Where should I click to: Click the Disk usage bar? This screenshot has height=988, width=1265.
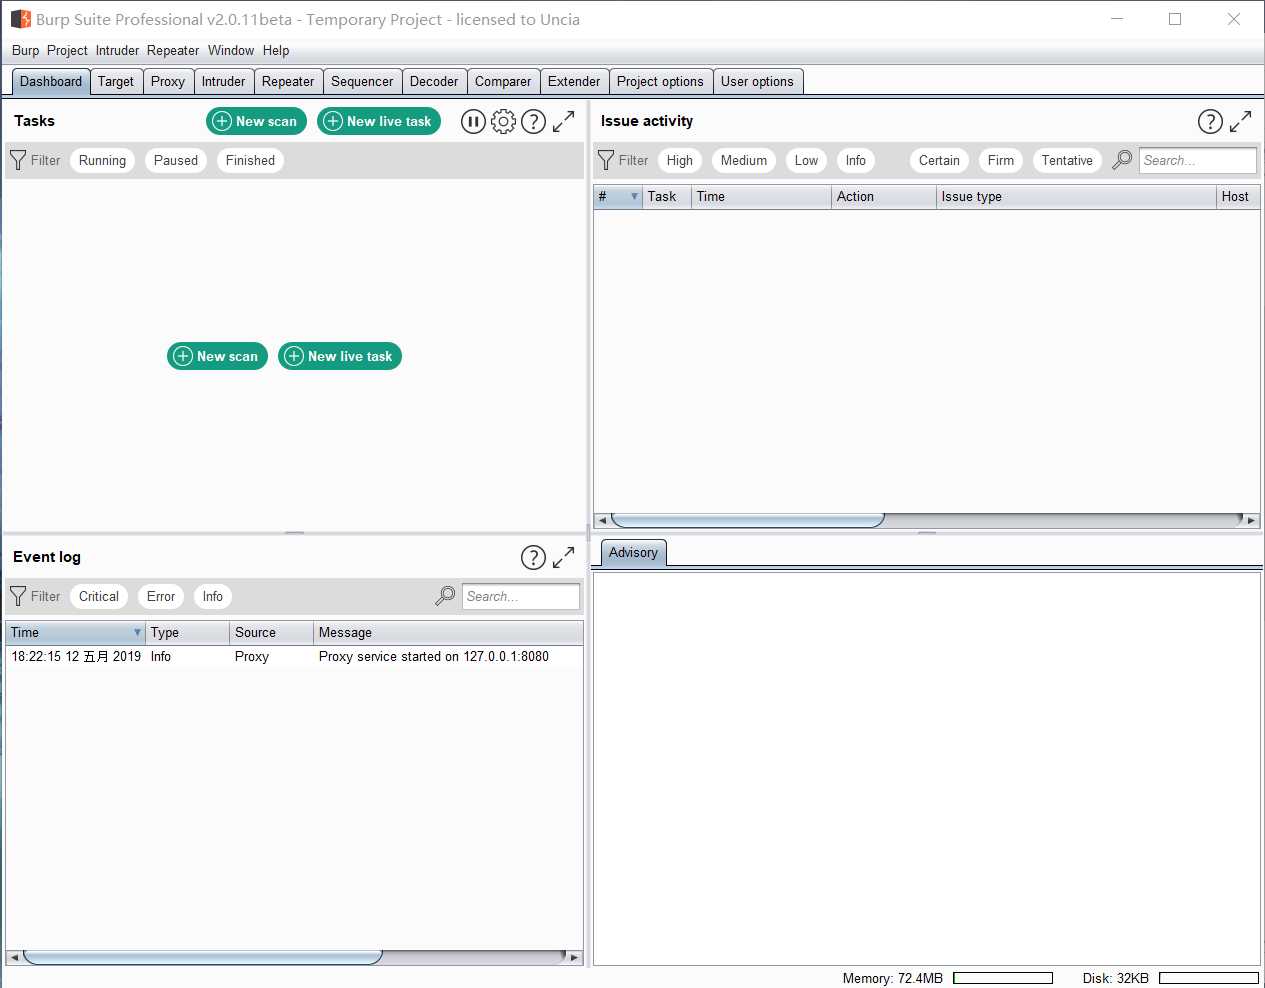[x=1209, y=978]
